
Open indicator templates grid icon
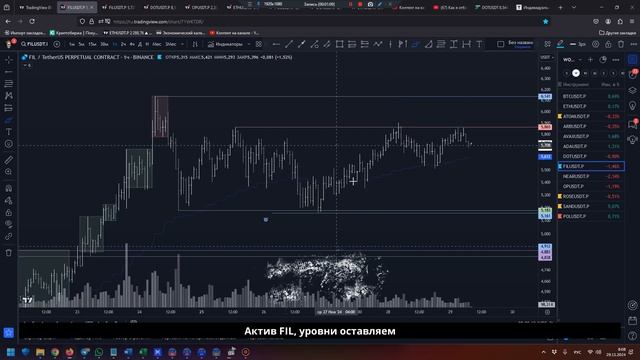click(259, 44)
